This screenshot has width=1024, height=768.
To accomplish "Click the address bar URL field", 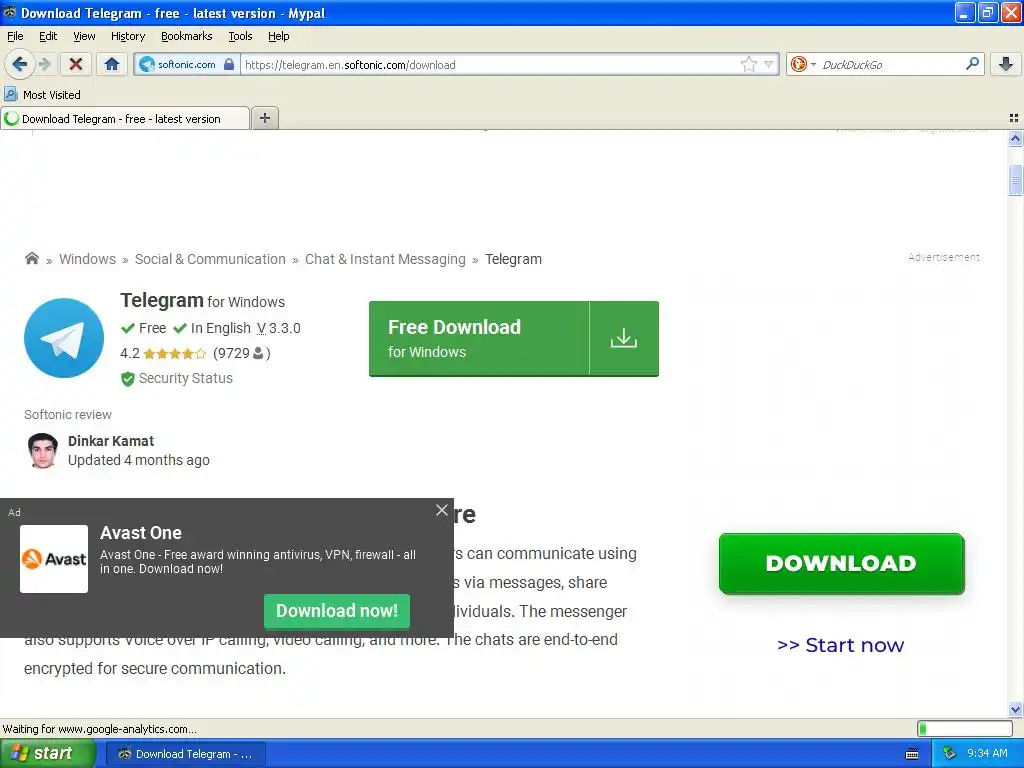I will (490, 65).
